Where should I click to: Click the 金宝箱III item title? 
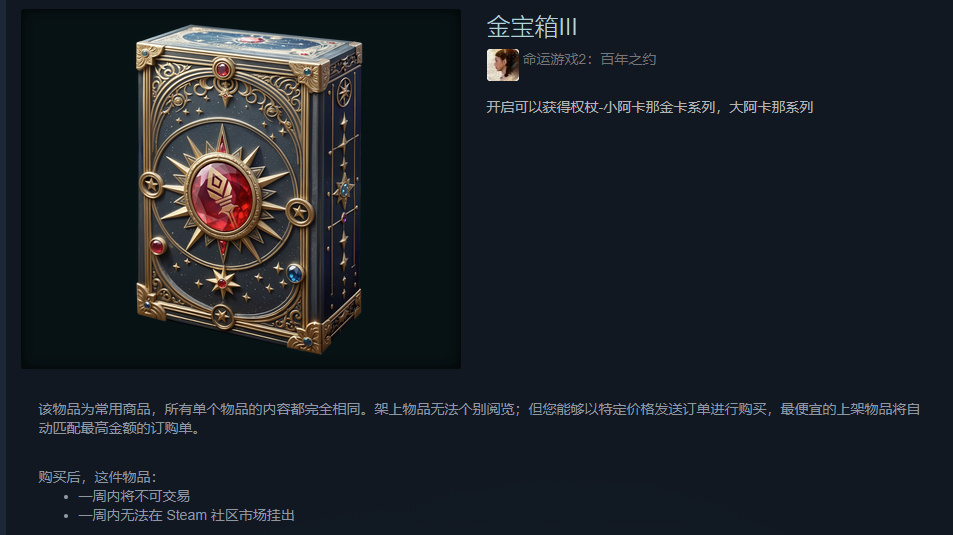(531, 27)
